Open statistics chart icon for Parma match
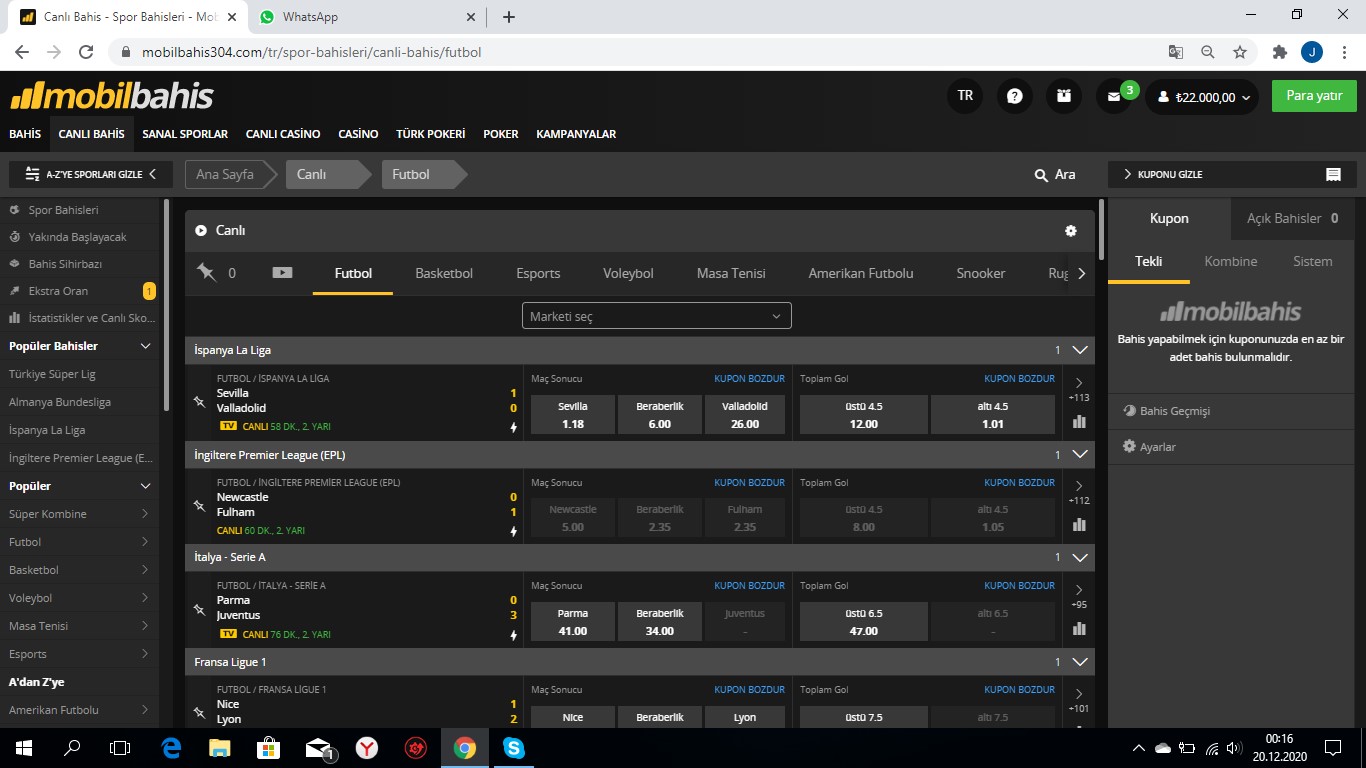The height and width of the screenshot is (768, 1366). [1079, 628]
